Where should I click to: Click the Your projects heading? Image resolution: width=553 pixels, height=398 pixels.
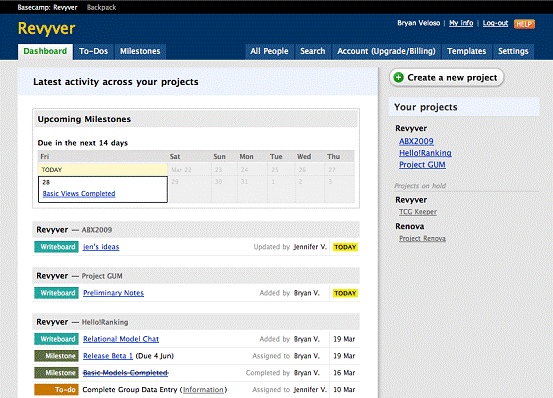click(x=426, y=107)
